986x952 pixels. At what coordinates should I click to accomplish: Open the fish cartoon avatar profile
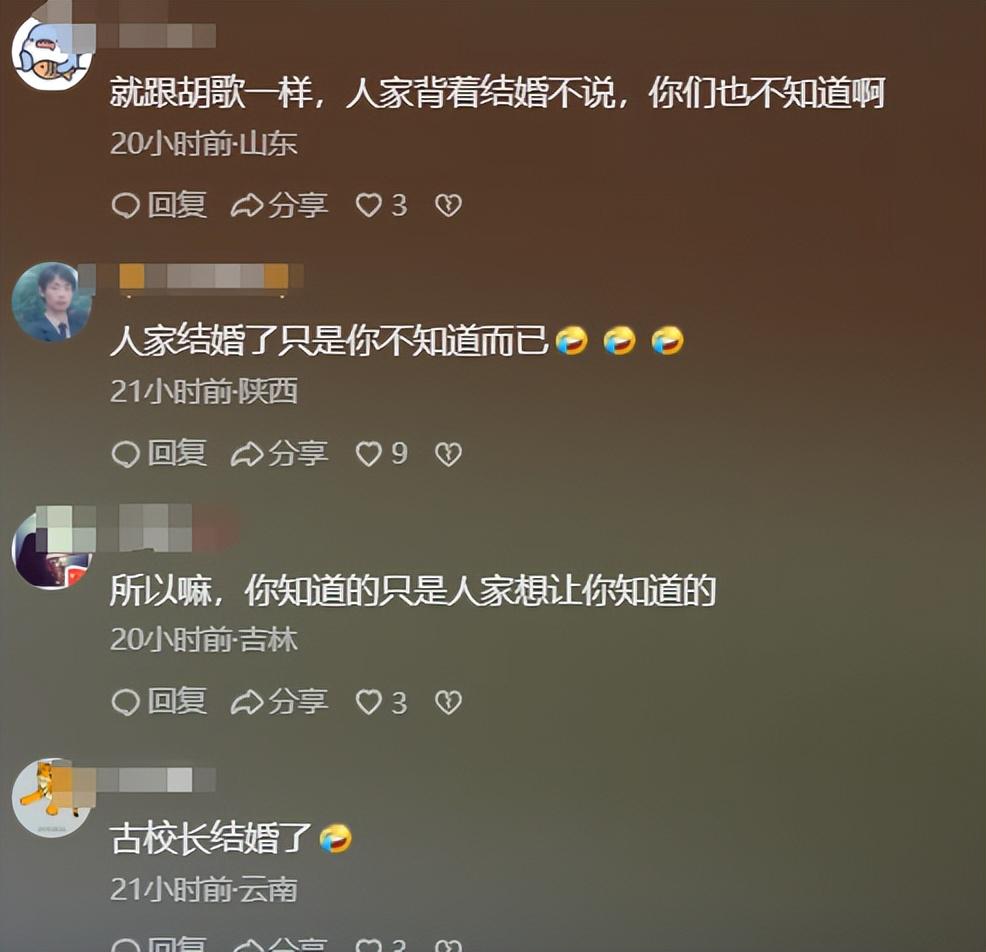tap(52, 53)
